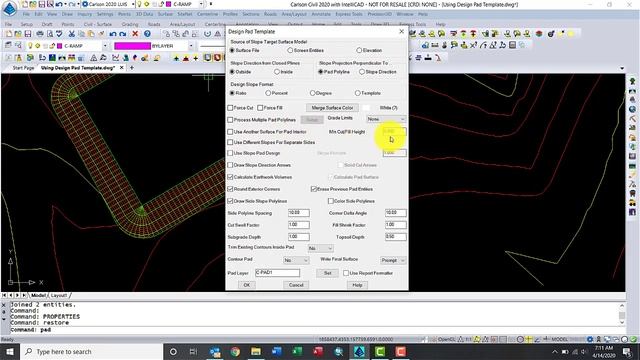640x360 pixels.
Task: Click the Save disk icon in toolbar
Action: (27, 34)
